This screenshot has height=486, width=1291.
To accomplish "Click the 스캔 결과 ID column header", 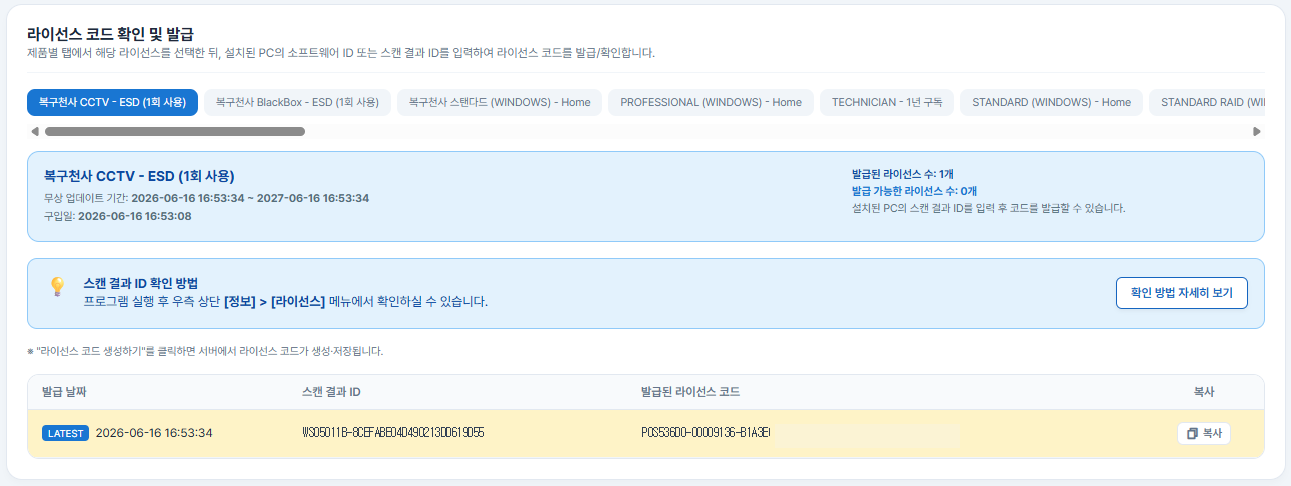I will 330,391.
